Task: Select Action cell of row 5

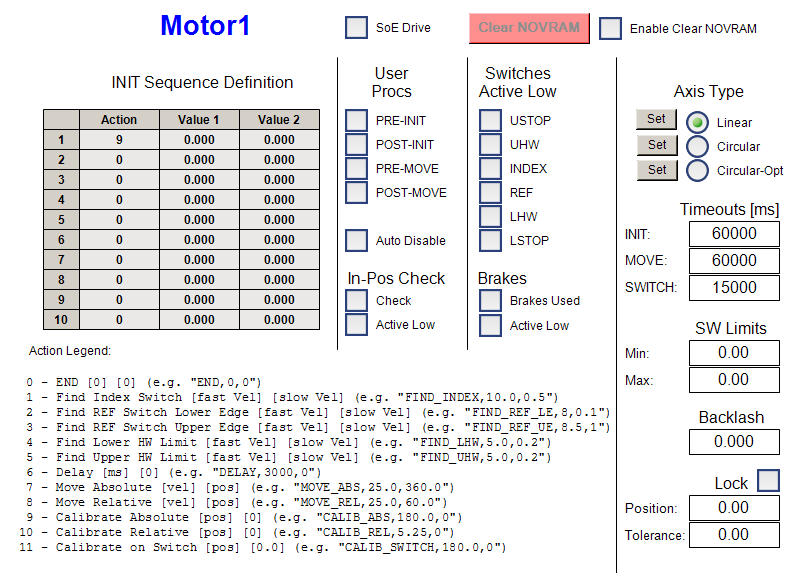Action: 119,220
